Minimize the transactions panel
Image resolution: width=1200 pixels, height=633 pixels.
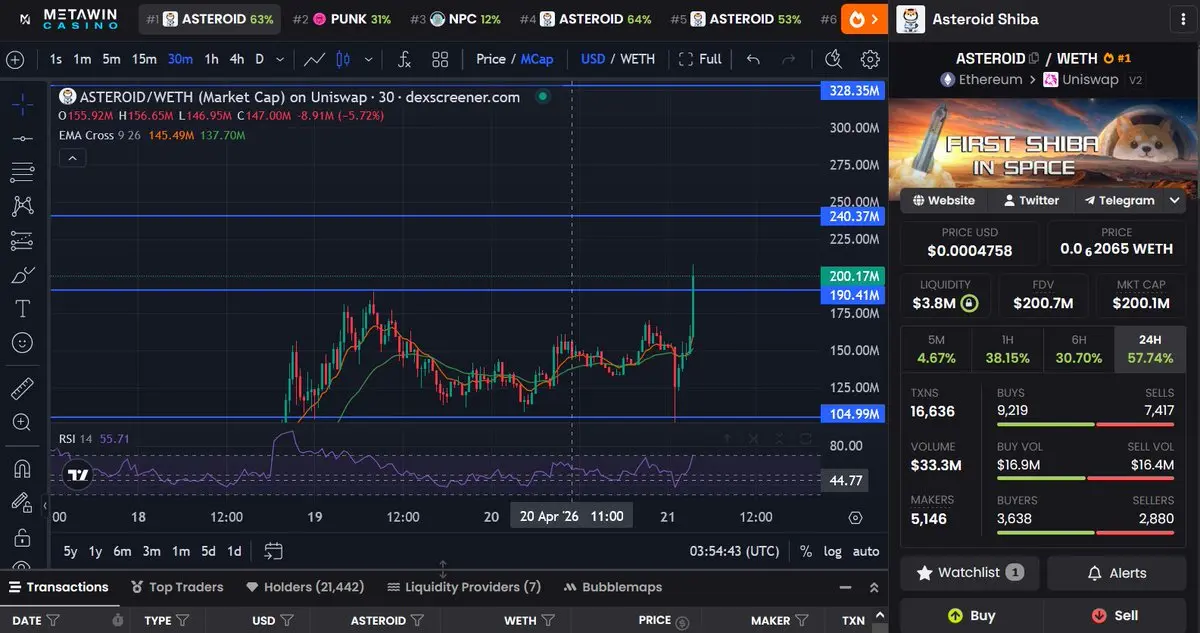[846, 587]
